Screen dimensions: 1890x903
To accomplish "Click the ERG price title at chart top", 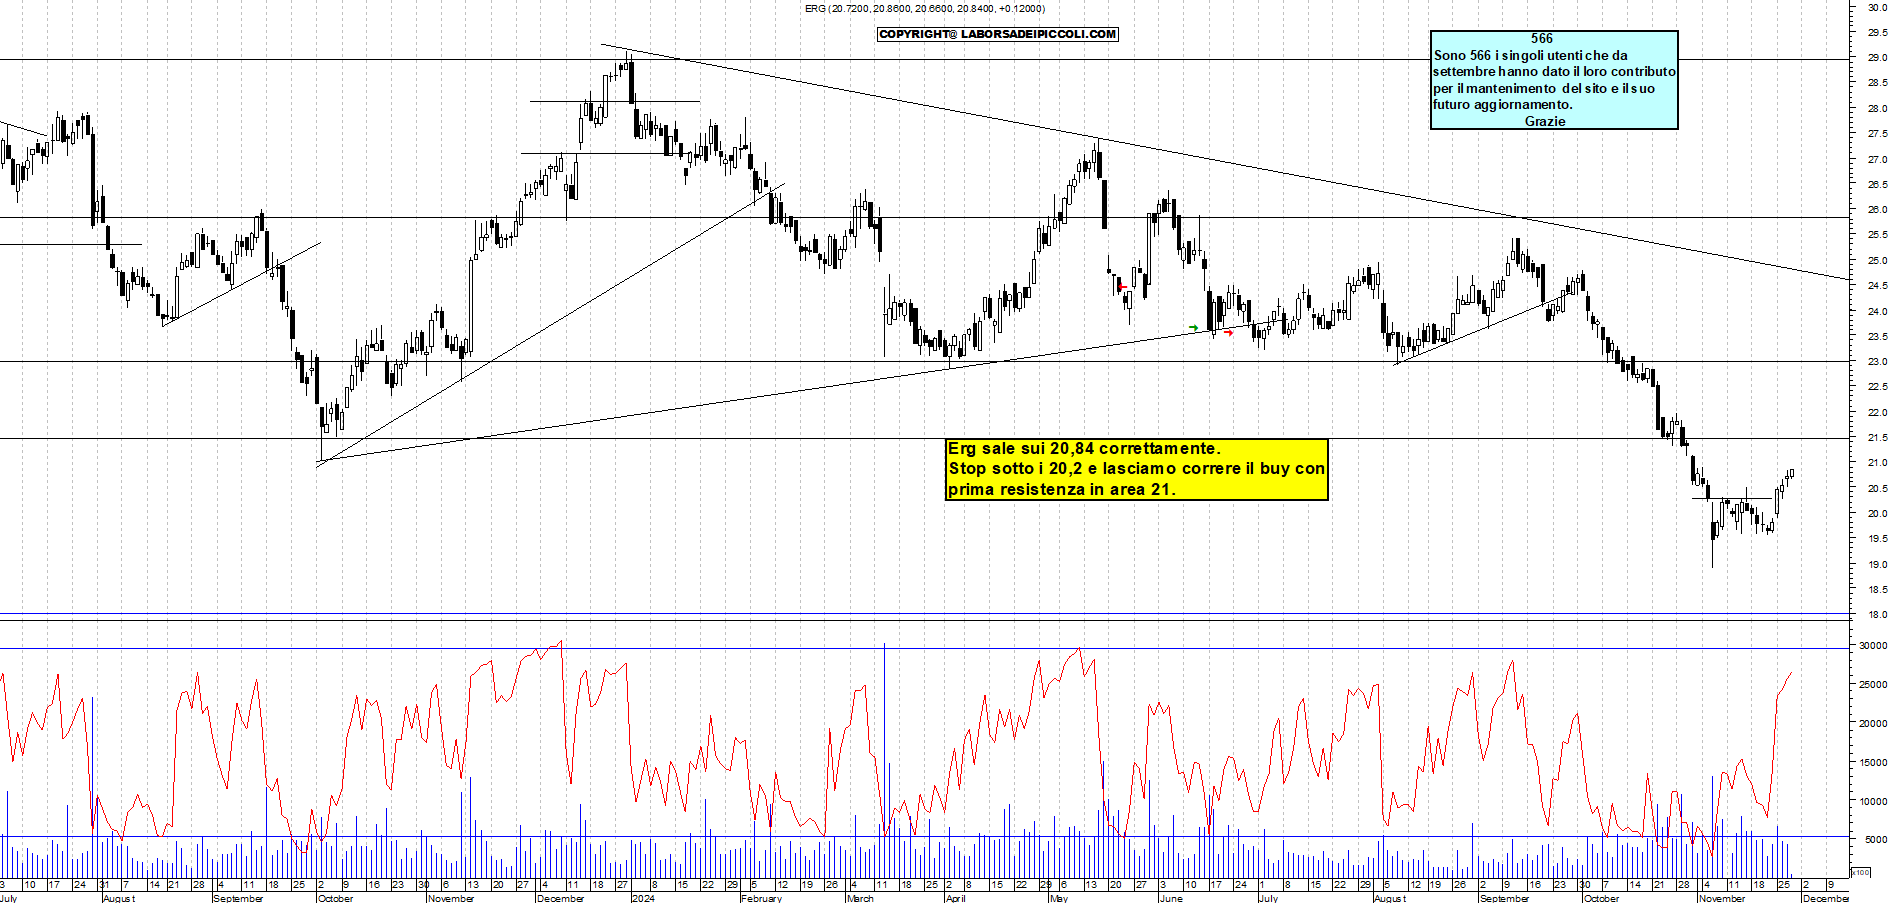I will pos(925,8).
